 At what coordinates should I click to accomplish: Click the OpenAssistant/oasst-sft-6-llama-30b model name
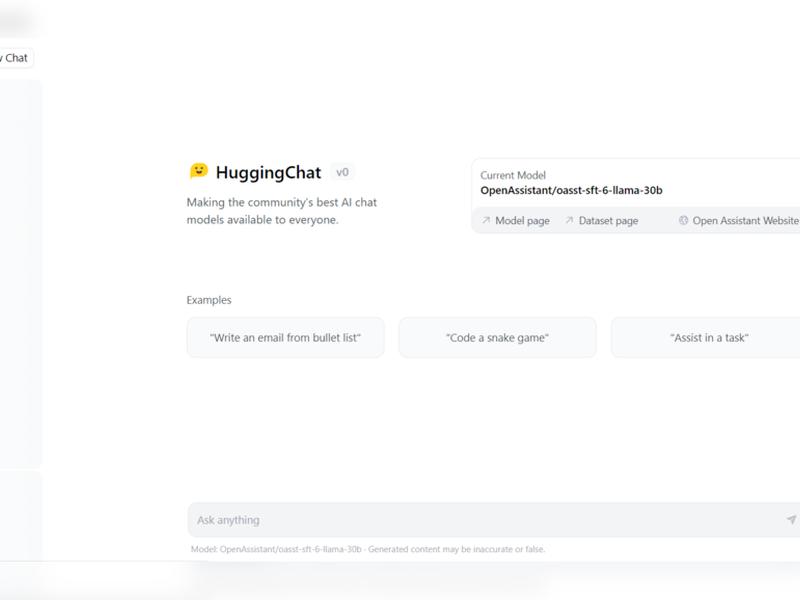point(571,190)
